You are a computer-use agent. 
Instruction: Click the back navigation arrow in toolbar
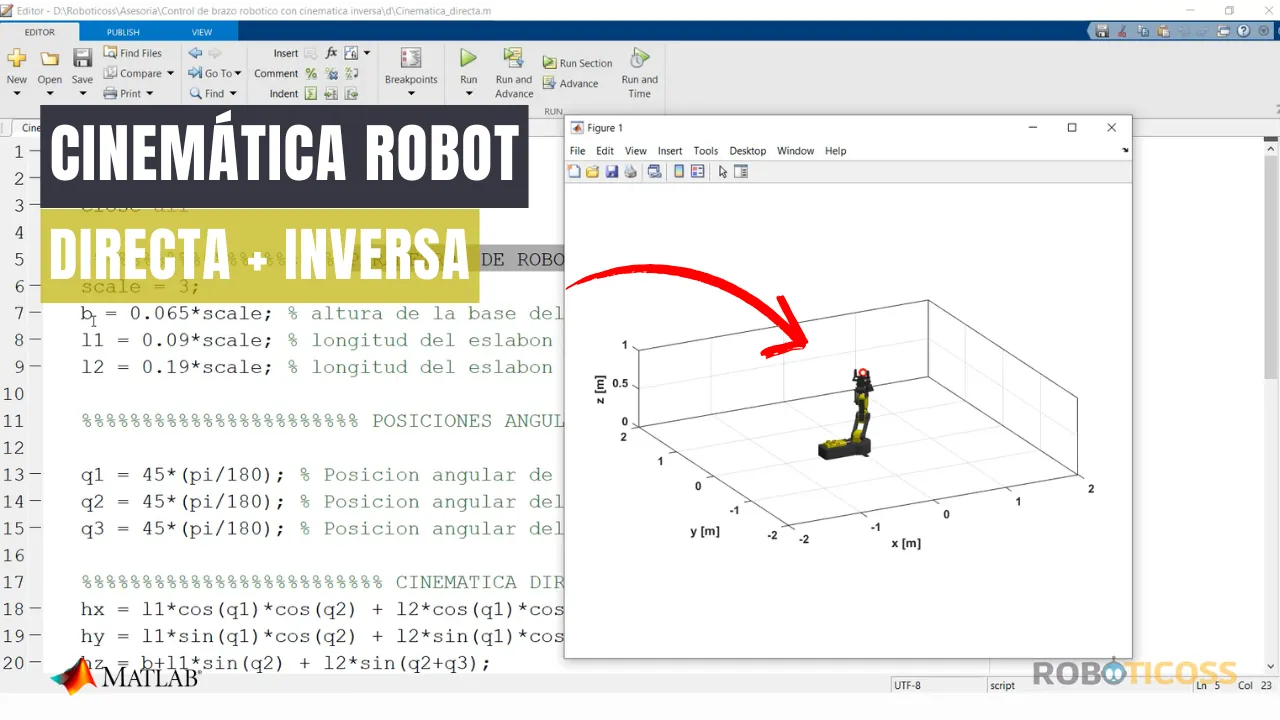click(x=195, y=53)
